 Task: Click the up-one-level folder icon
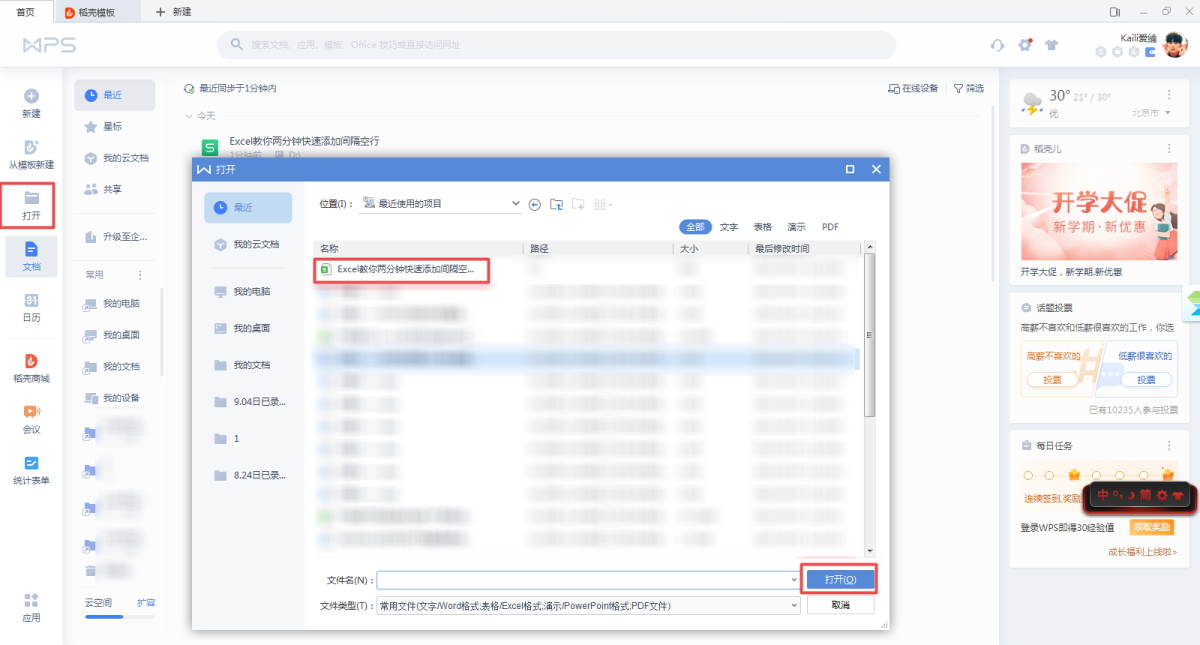(556, 204)
